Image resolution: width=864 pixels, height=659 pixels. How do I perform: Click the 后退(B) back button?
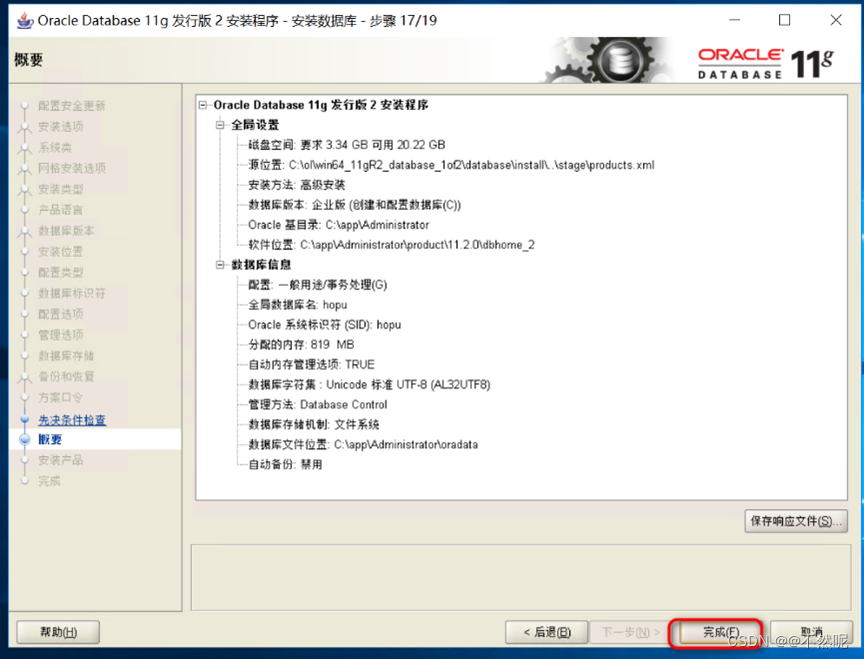(546, 632)
